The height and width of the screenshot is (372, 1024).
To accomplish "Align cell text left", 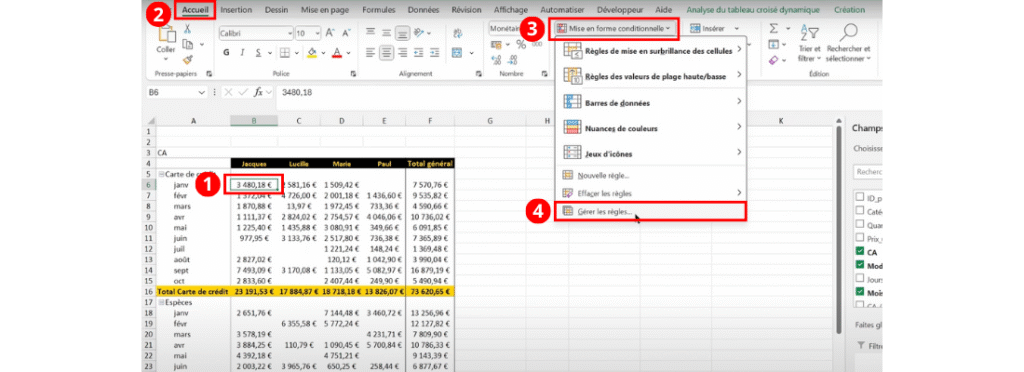I will click(x=370, y=53).
